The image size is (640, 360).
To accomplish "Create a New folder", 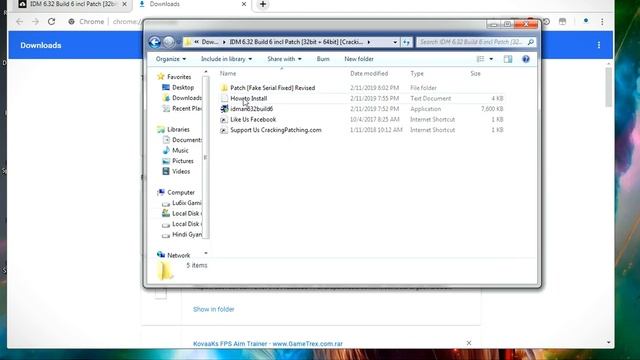I will [359, 59].
